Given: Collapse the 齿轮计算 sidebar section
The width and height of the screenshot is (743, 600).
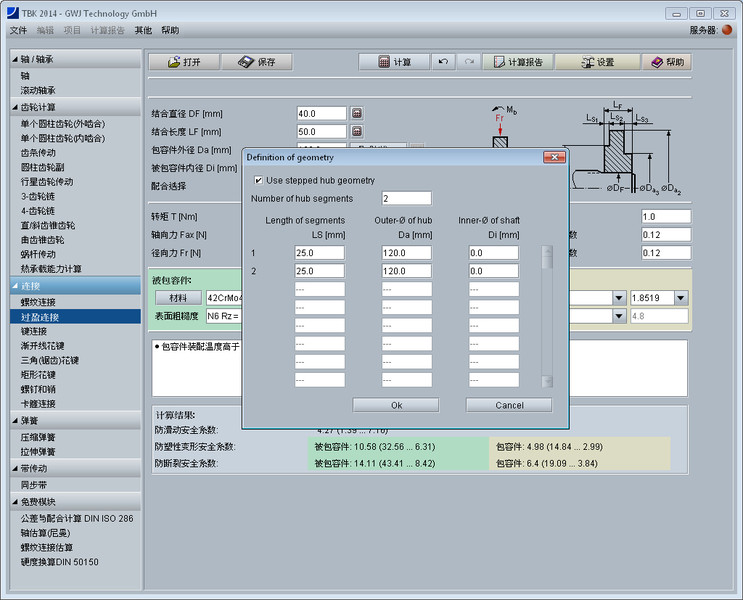Looking at the screenshot, I should coord(15,107).
